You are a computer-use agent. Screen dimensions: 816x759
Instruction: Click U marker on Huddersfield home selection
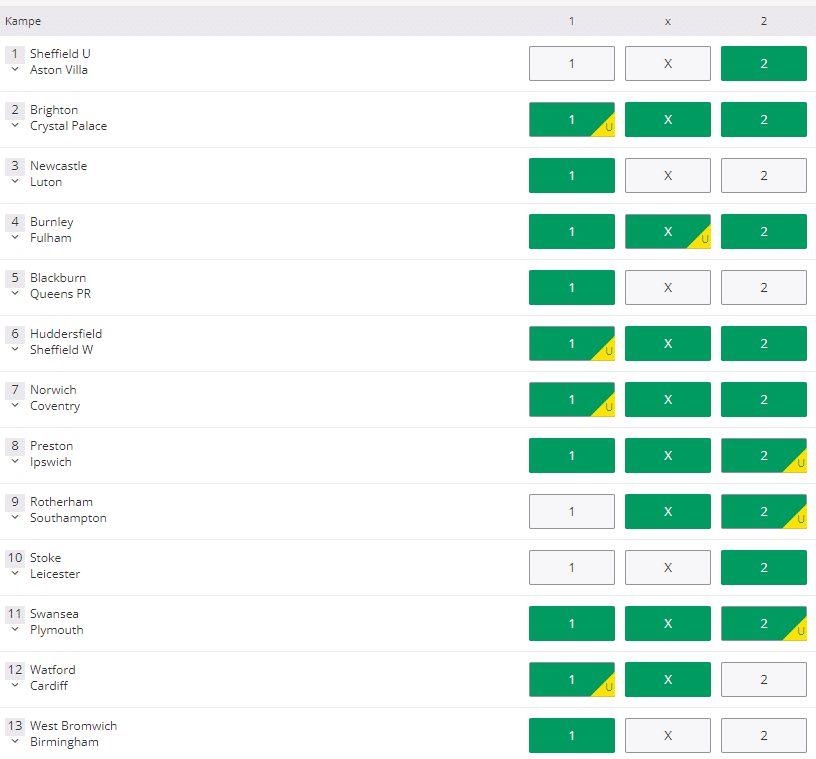click(x=608, y=352)
